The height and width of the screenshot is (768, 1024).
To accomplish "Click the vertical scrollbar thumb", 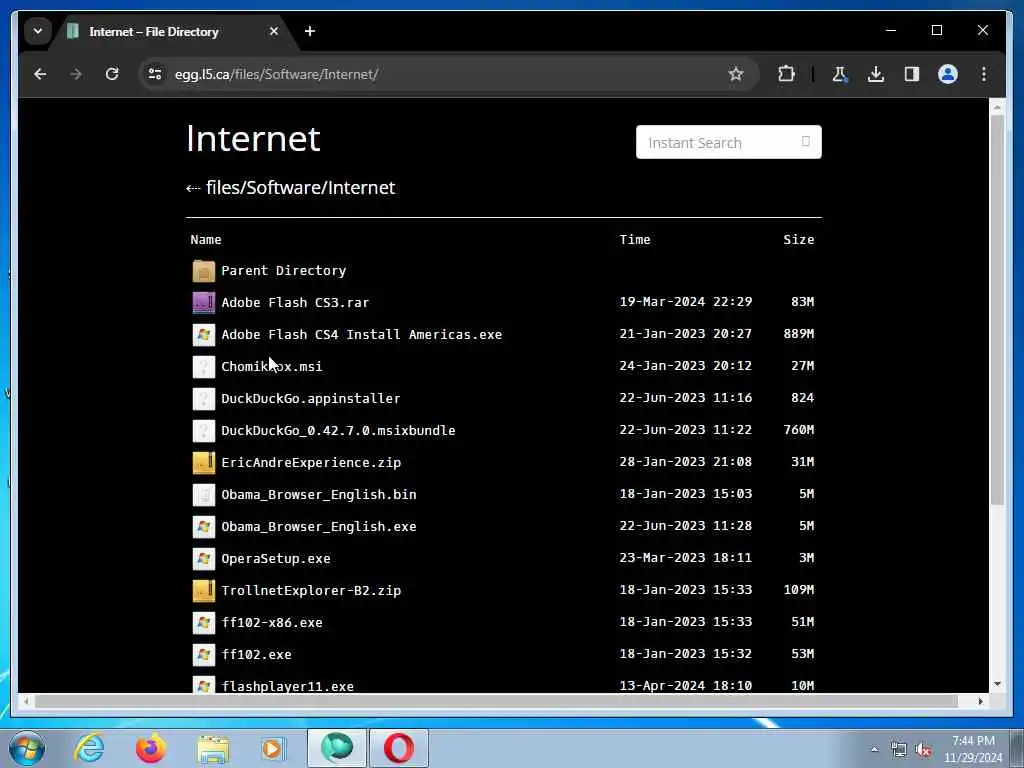I will point(997,310).
